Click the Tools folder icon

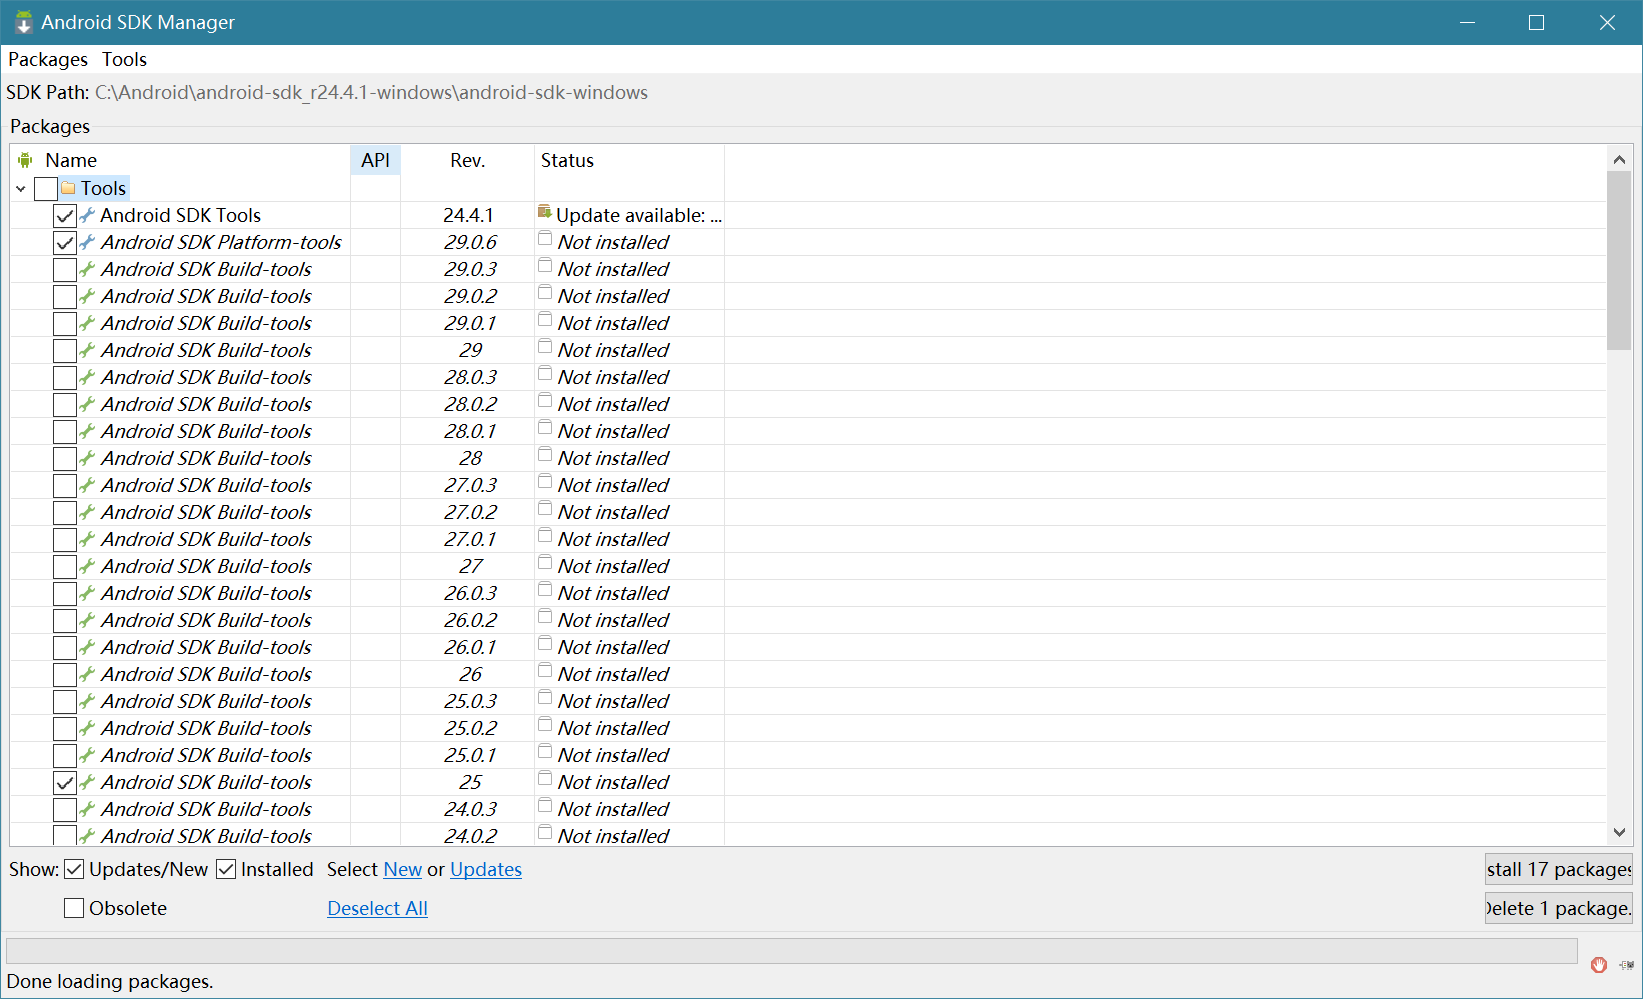68,188
